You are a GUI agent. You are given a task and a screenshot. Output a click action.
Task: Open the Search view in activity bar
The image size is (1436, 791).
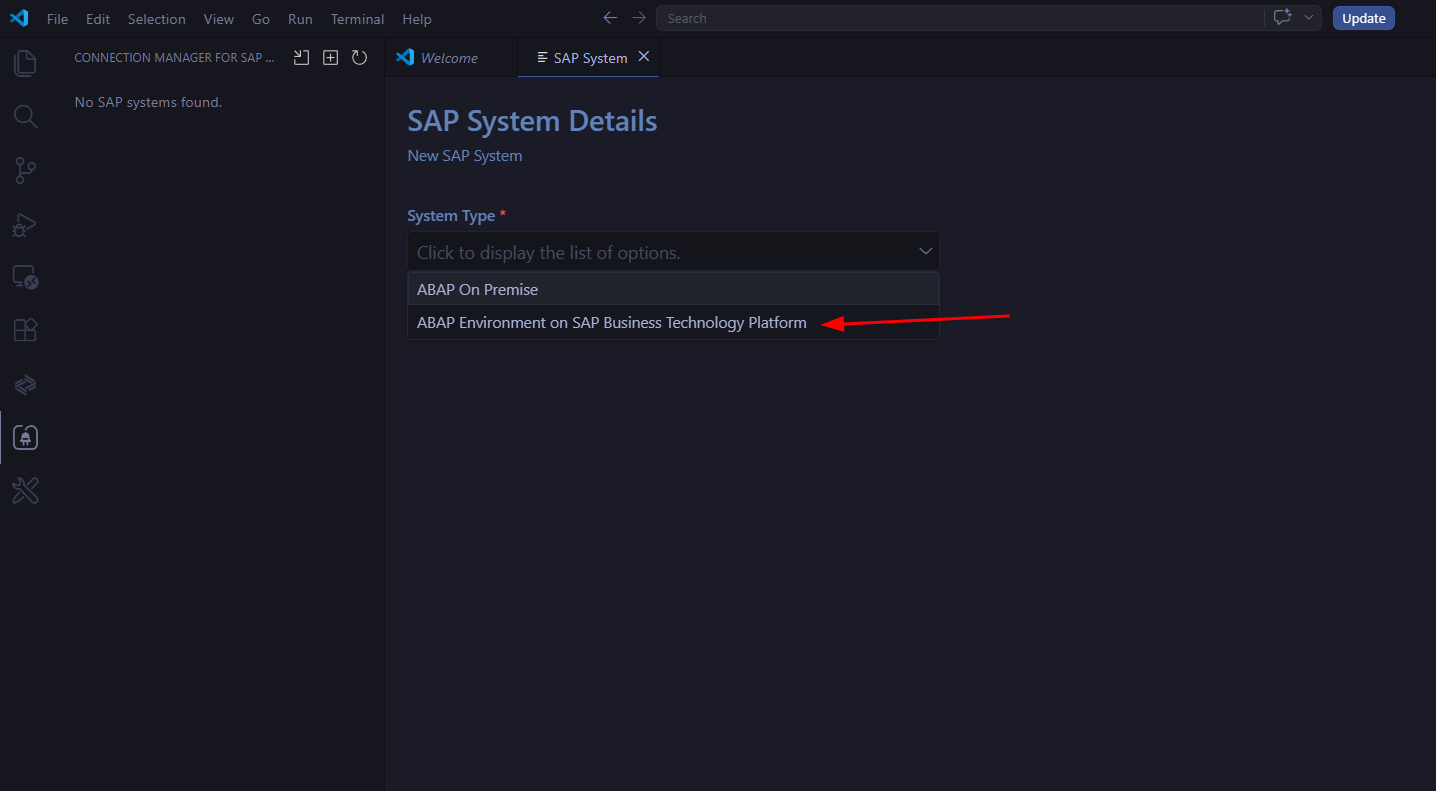tap(25, 117)
